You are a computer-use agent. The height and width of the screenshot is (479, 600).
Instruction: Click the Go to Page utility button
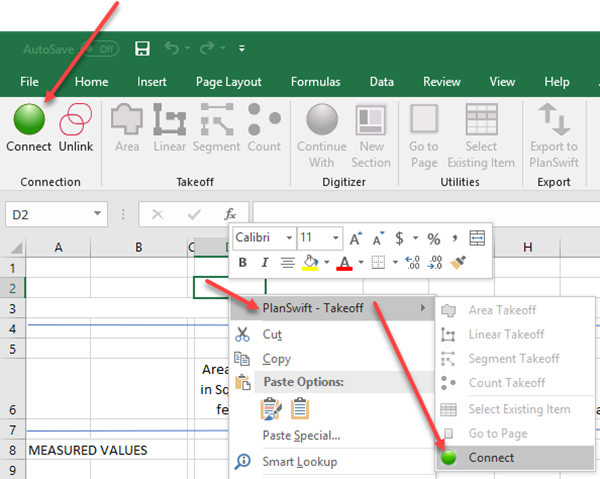[424, 136]
